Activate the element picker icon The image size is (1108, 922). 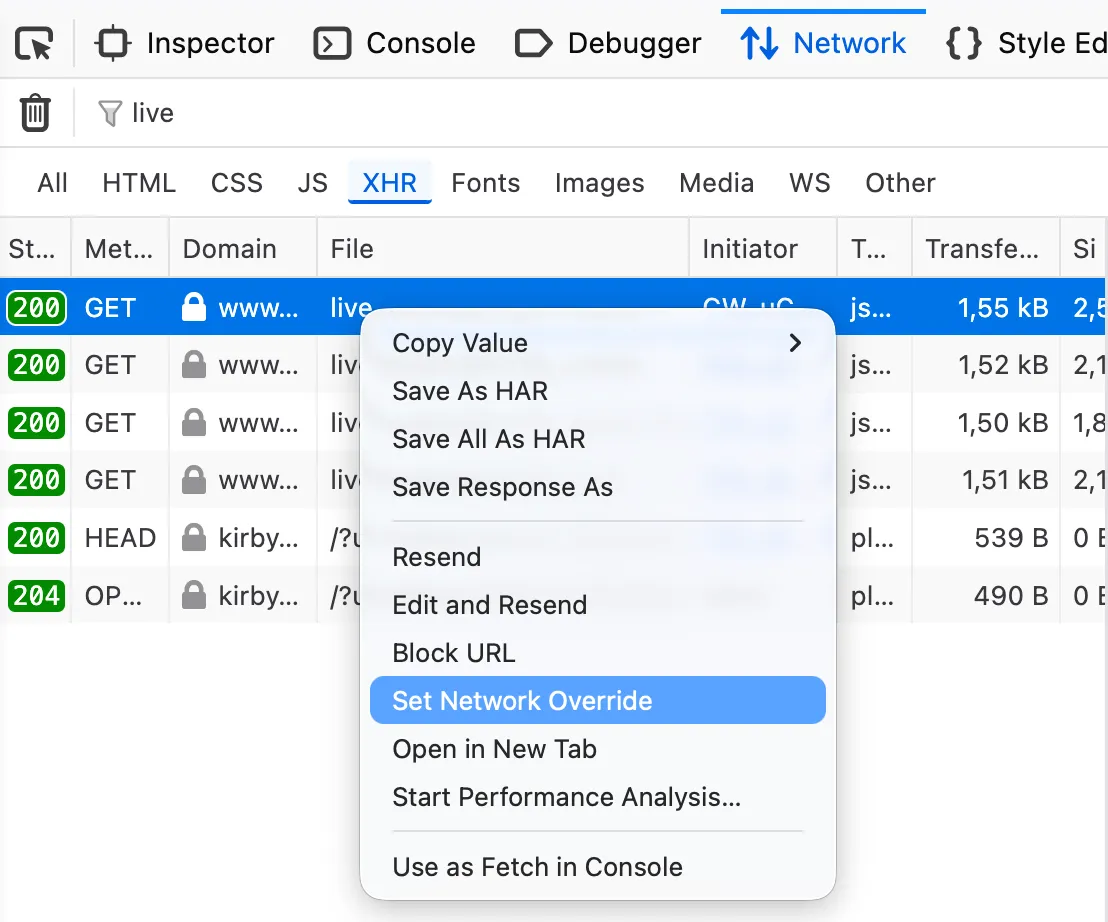34,43
